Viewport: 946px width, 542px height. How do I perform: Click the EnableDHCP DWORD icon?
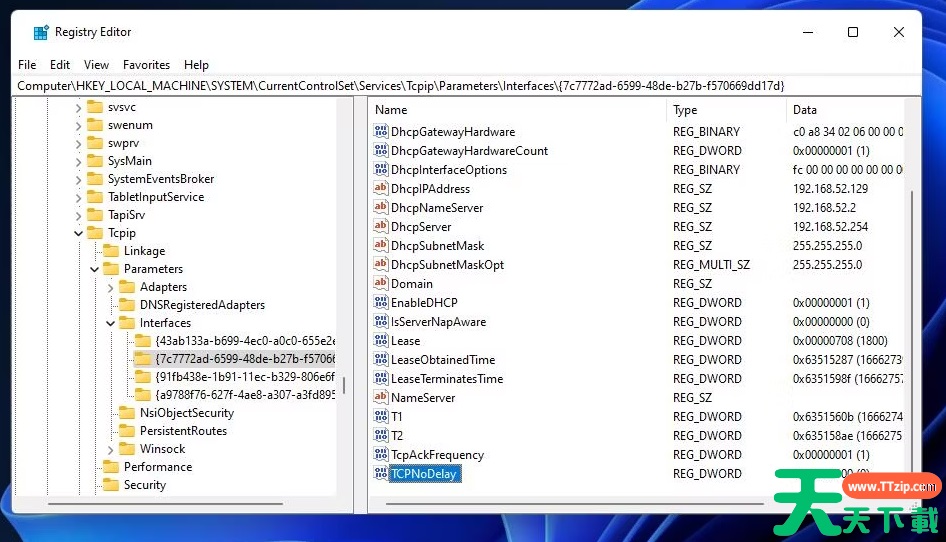pyautogui.click(x=381, y=302)
